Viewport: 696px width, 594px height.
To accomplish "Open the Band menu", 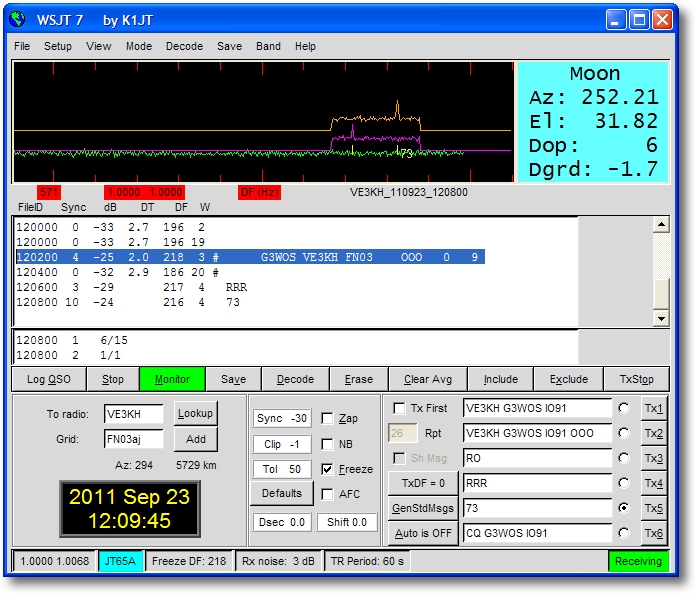I will point(268,46).
